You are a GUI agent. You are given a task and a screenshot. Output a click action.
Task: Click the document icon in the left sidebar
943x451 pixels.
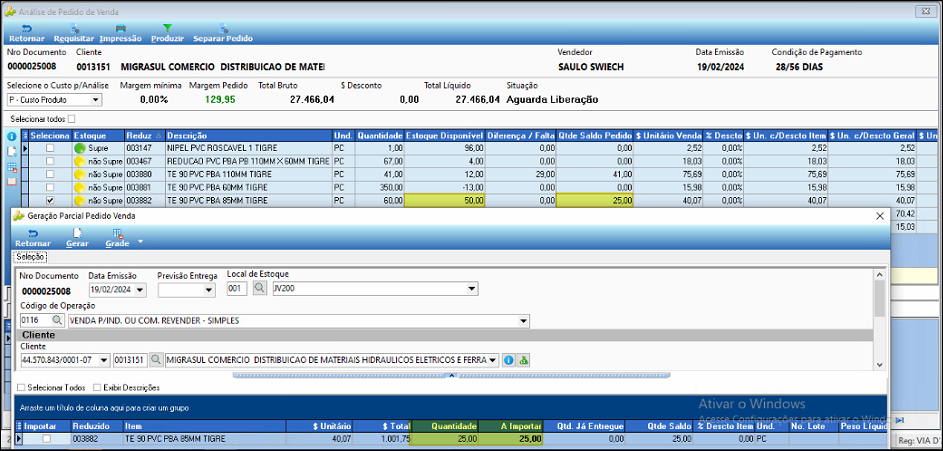point(11,152)
